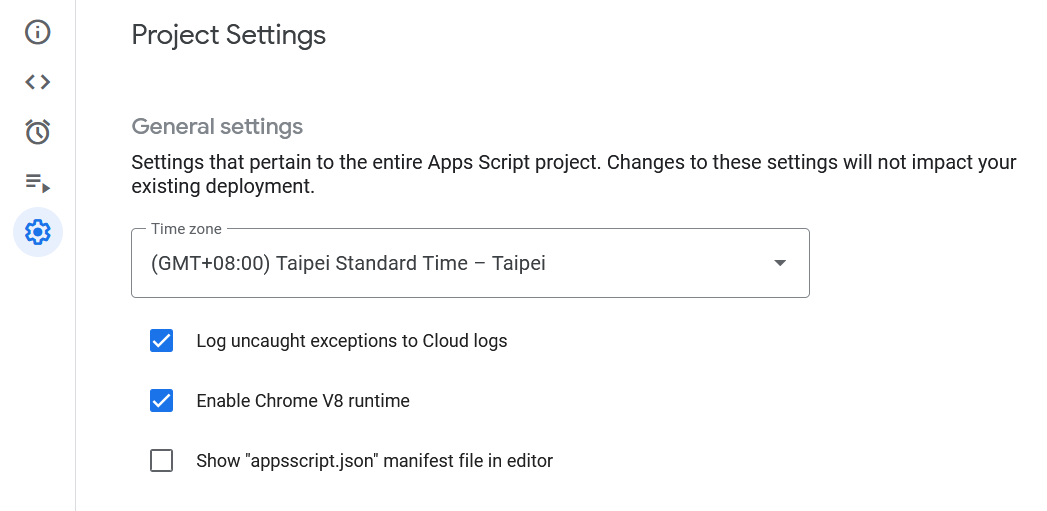
Task: Click the "Time zone" field label
Action: 186,229
